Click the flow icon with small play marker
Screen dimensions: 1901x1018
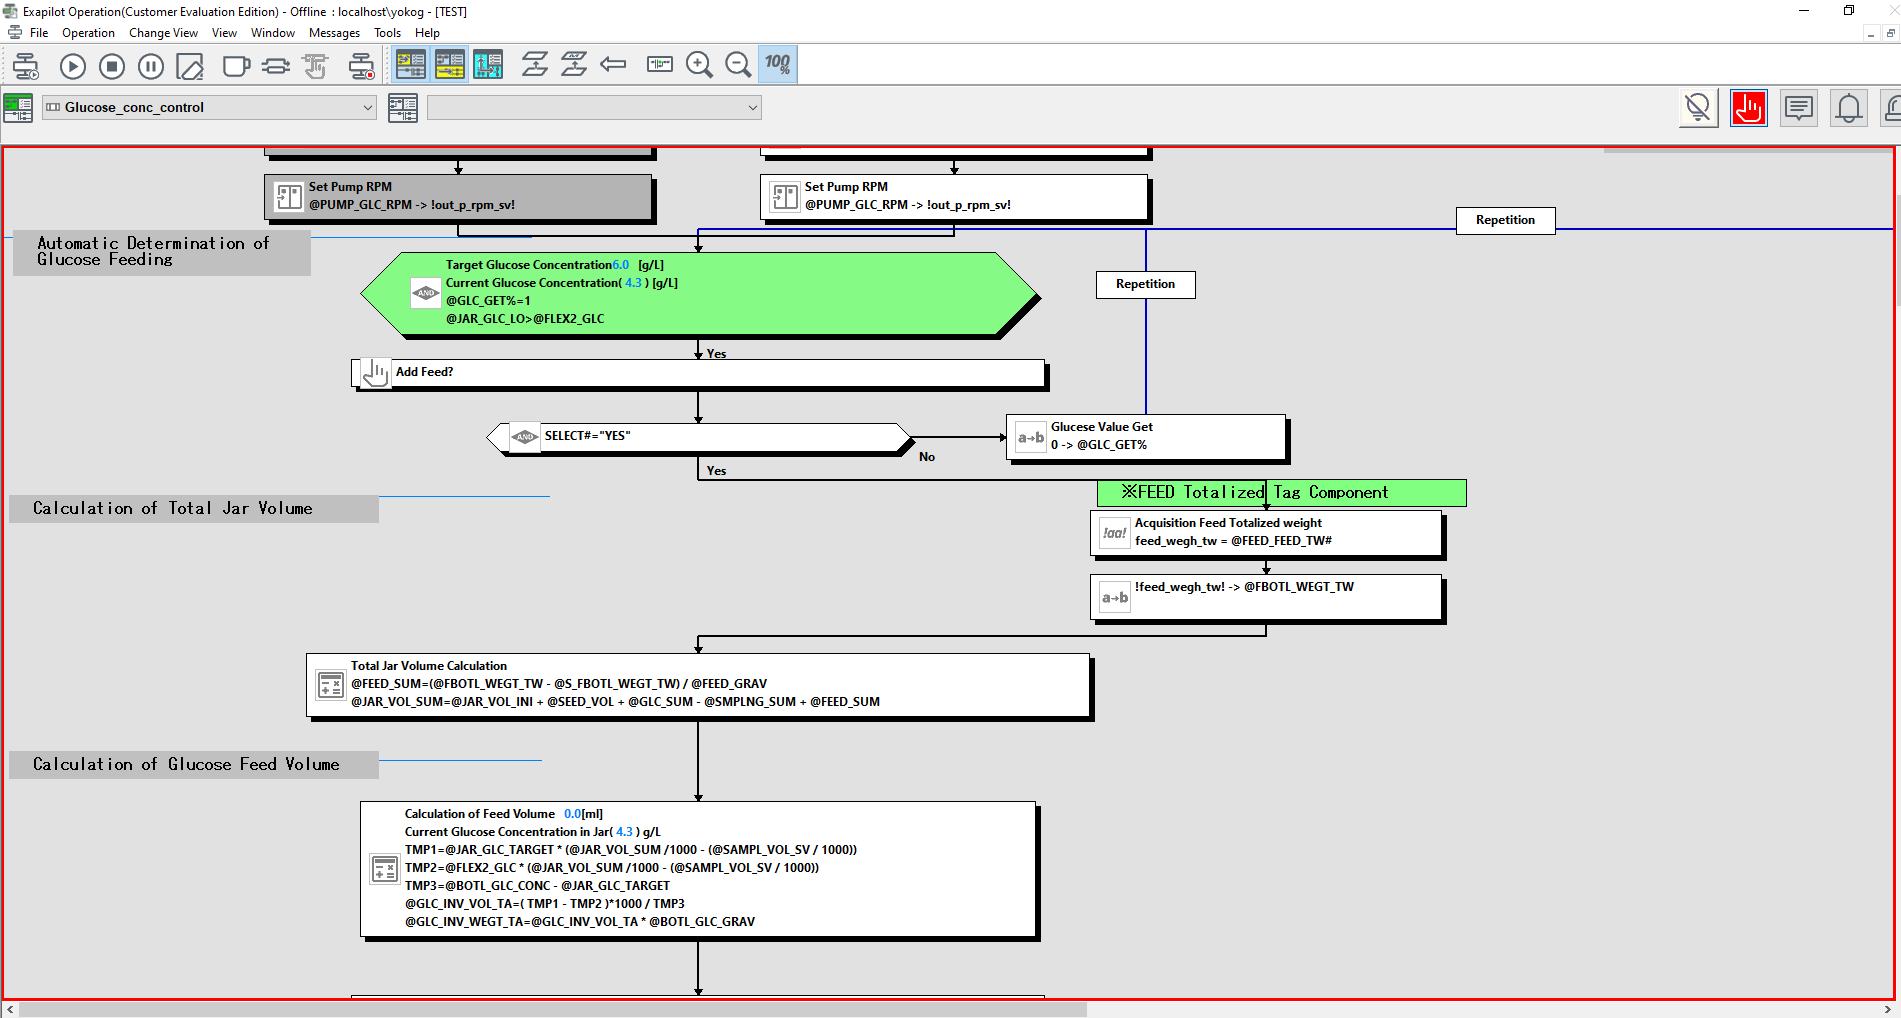(25, 66)
